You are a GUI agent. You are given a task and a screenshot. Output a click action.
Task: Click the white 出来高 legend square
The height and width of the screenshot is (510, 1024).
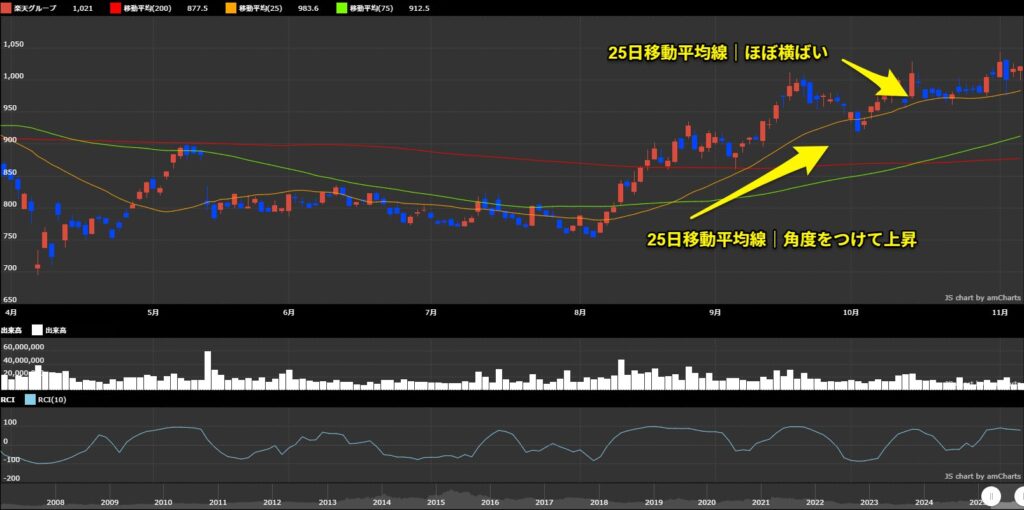pyautogui.click(x=37, y=329)
